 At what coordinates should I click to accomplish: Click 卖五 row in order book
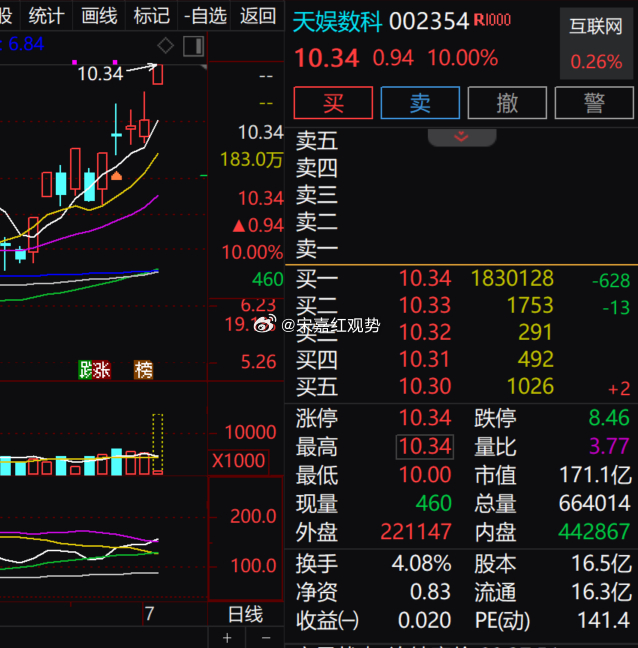[x=461, y=141]
